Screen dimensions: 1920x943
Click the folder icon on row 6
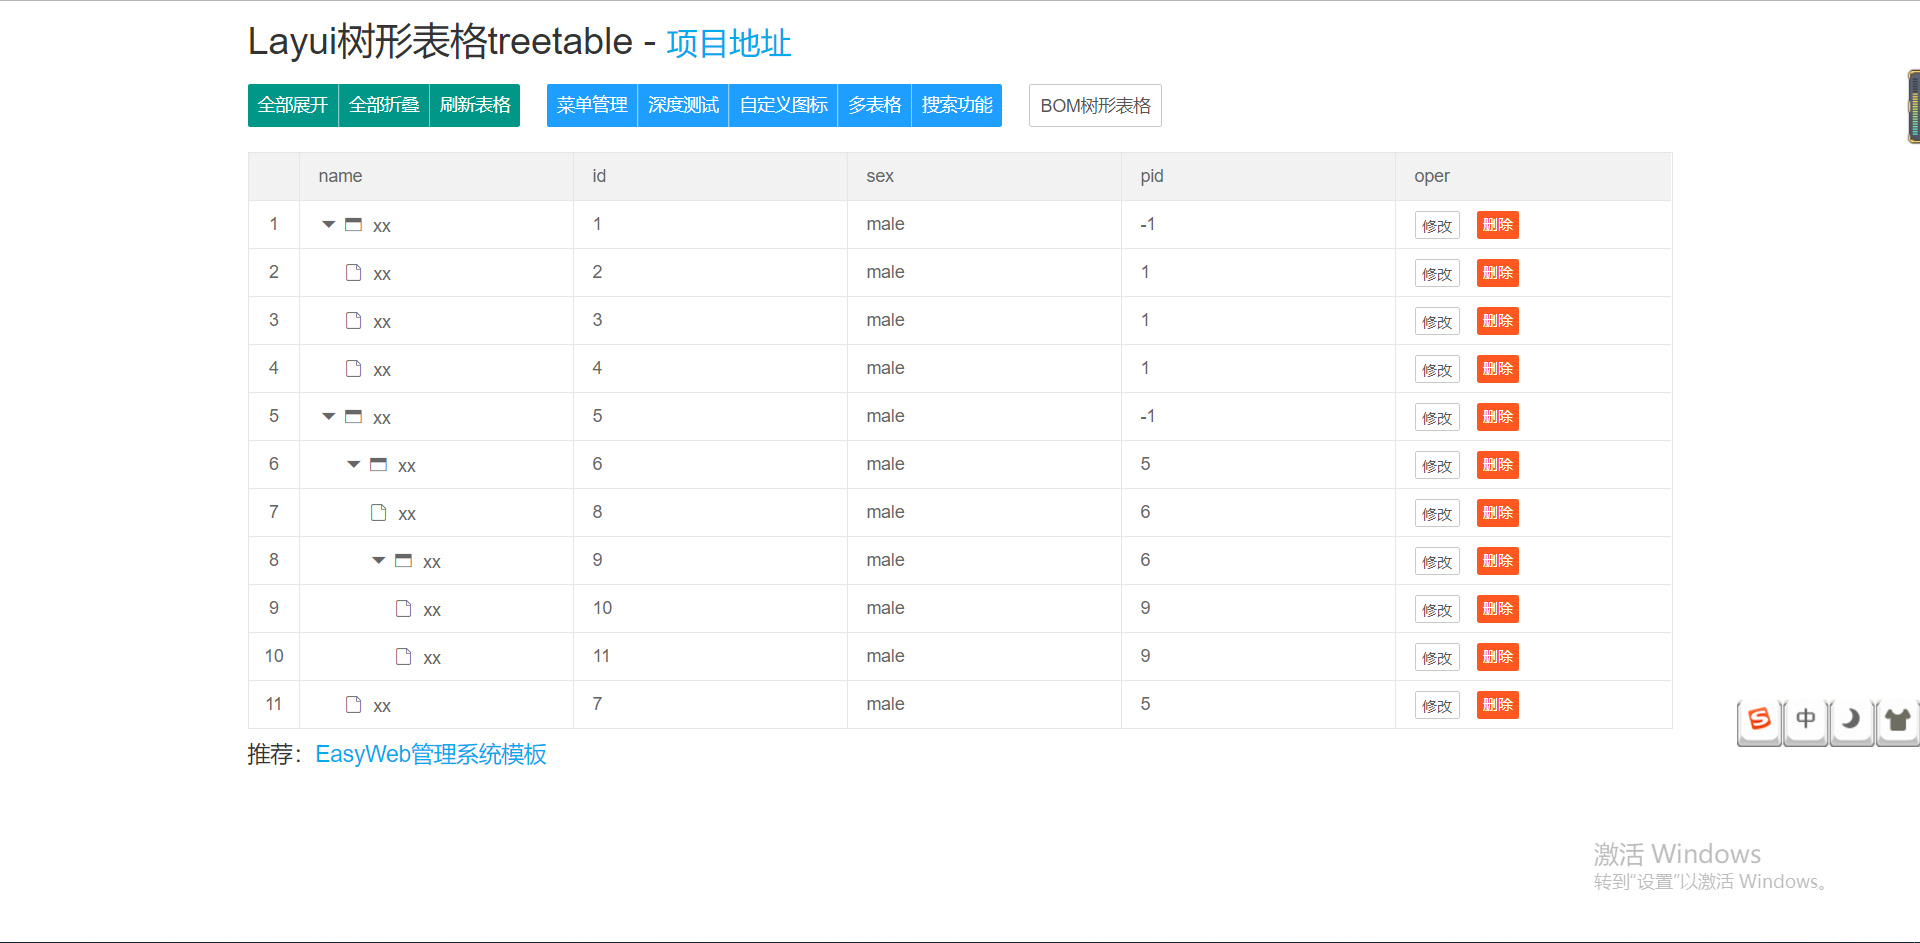click(378, 463)
